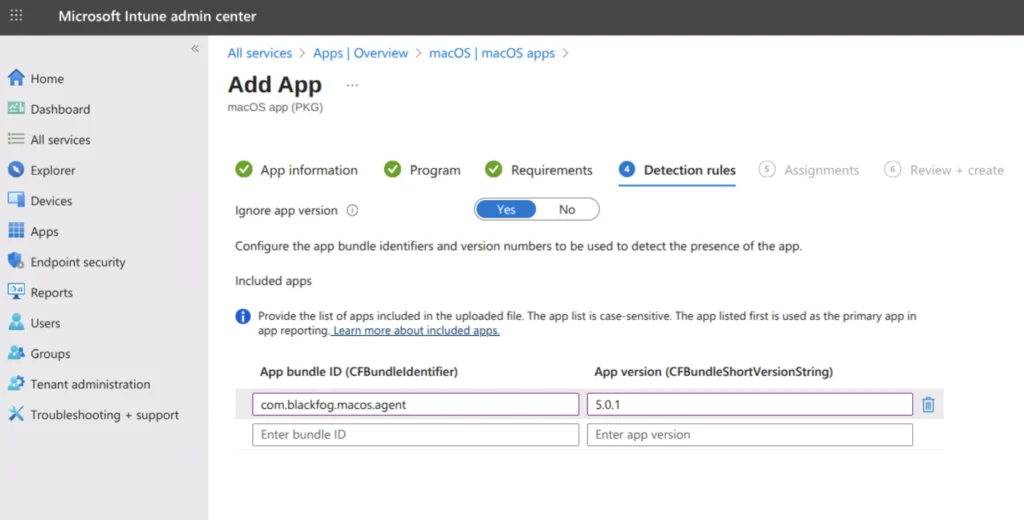Click the Users person icon
1024x520 pixels.
[x=16, y=322]
